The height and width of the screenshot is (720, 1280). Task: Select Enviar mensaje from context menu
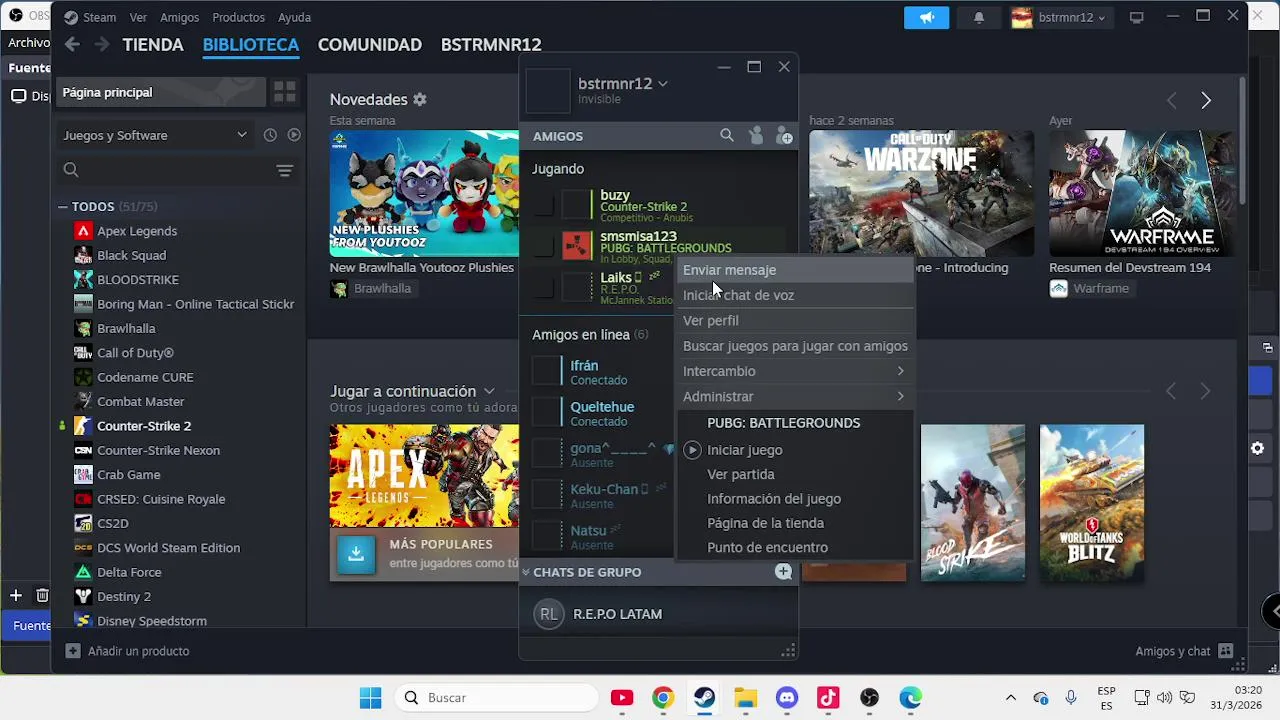coord(794,270)
